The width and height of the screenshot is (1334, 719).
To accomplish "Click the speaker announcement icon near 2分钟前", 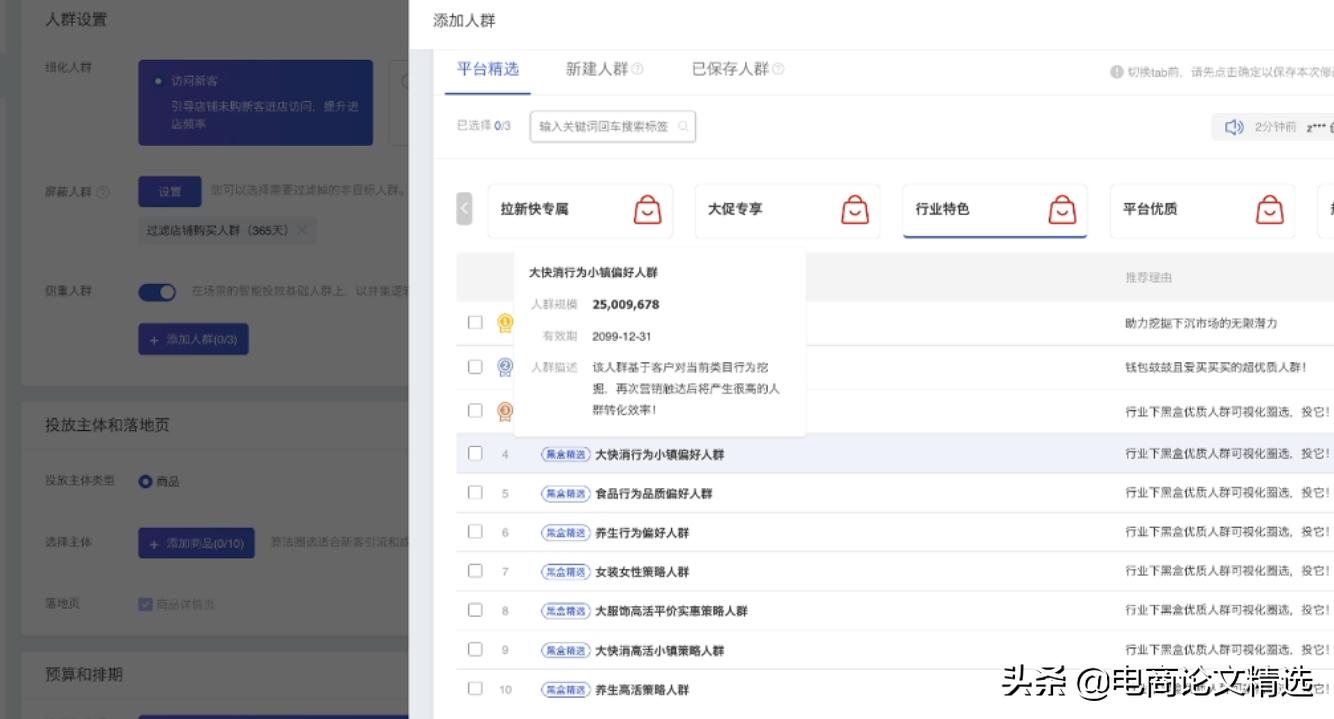I will [1234, 126].
